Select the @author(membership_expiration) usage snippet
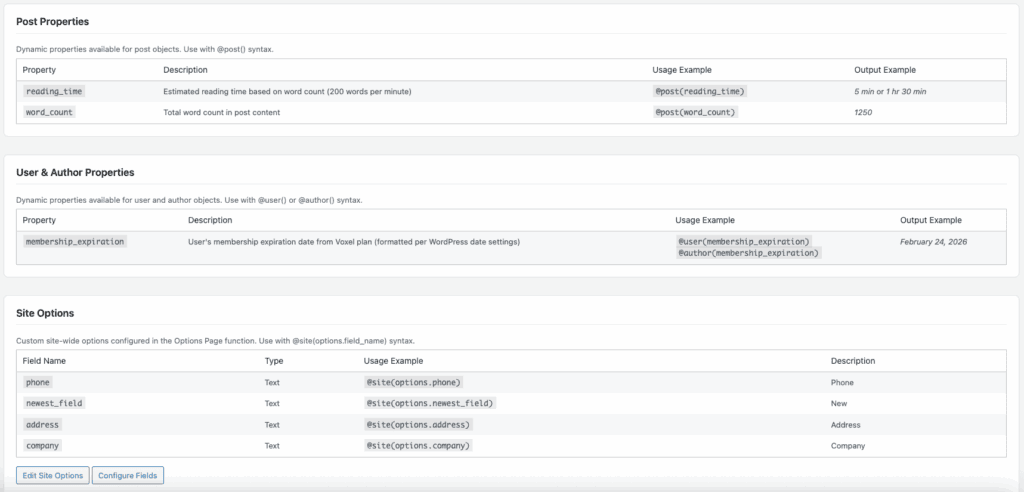This screenshot has height=492, width=1024. [x=748, y=253]
